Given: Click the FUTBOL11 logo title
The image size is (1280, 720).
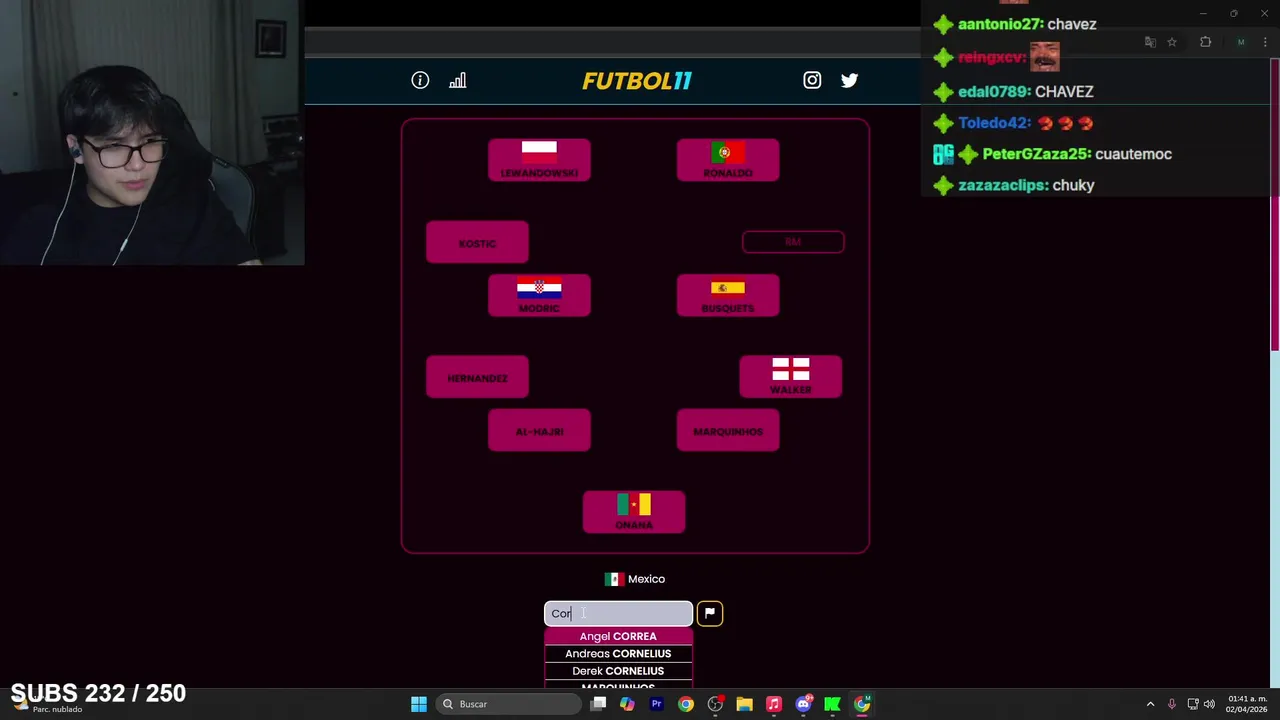Looking at the screenshot, I should coord(637,81).
